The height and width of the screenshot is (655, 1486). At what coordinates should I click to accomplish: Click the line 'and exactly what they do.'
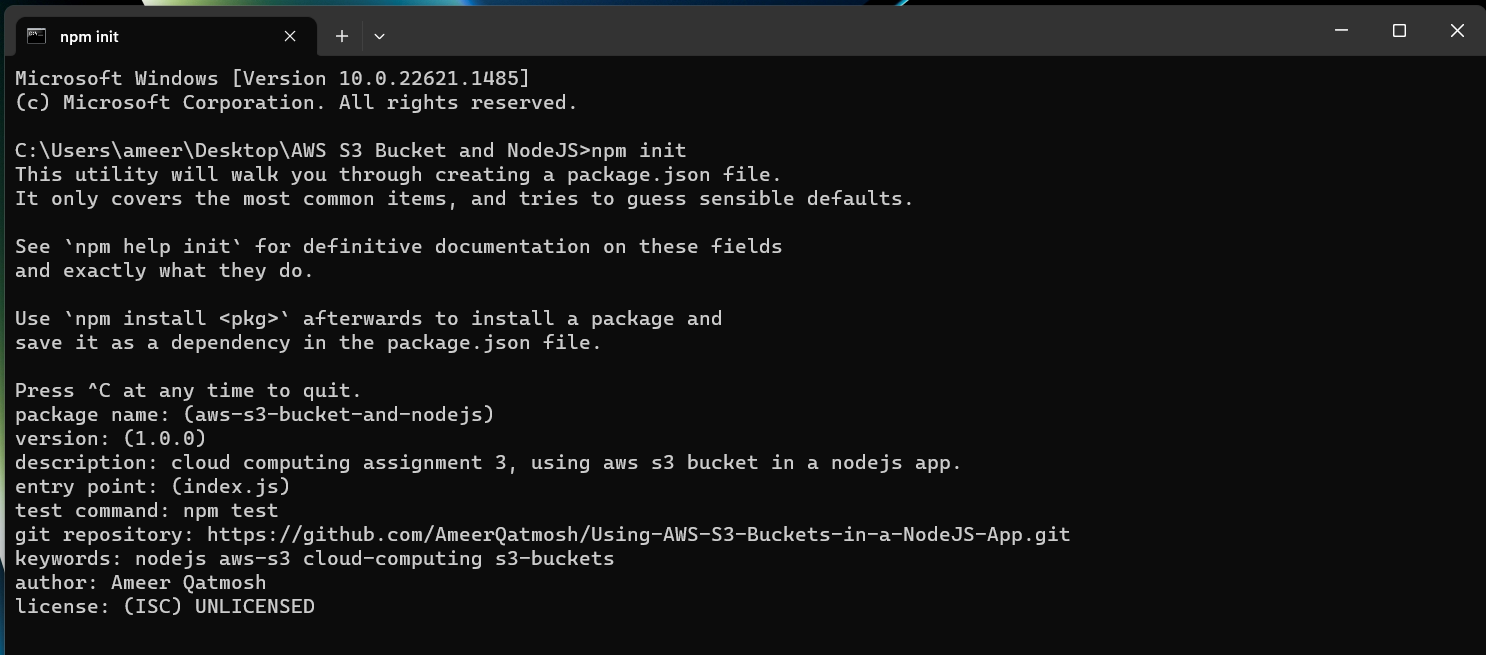pyautogui.click(x=164, y=270)
